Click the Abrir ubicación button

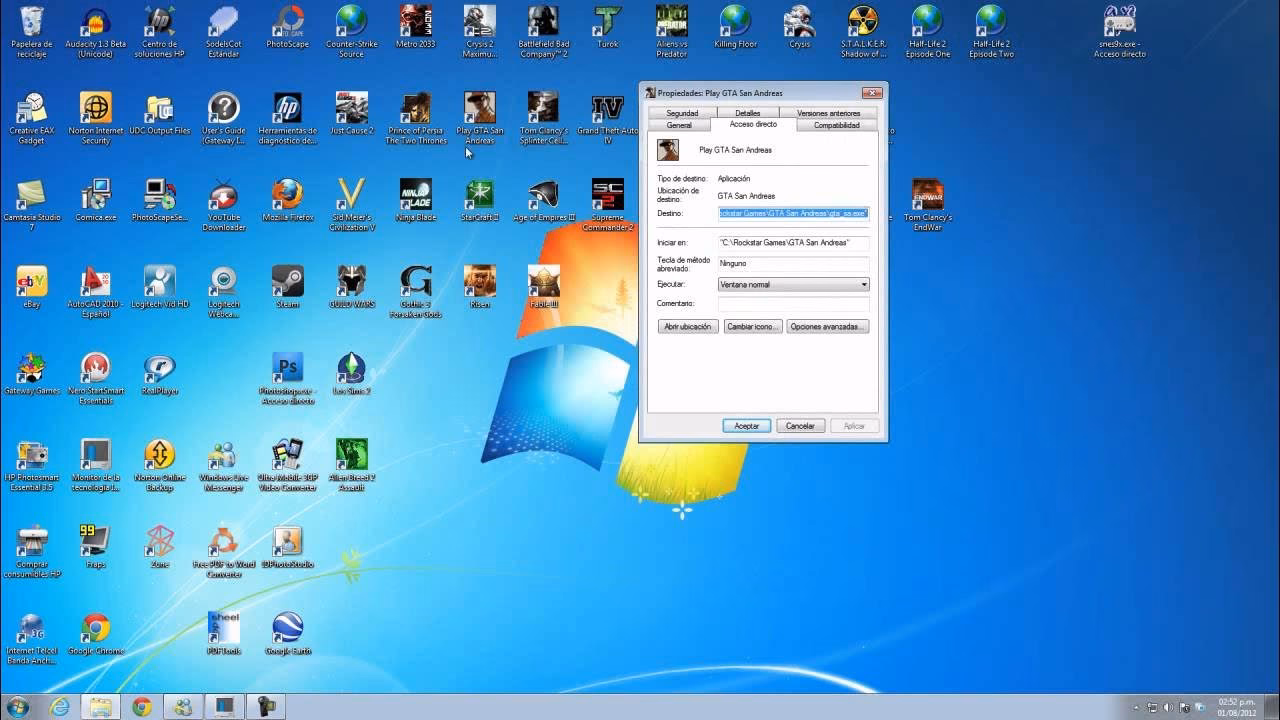(688, 327)
